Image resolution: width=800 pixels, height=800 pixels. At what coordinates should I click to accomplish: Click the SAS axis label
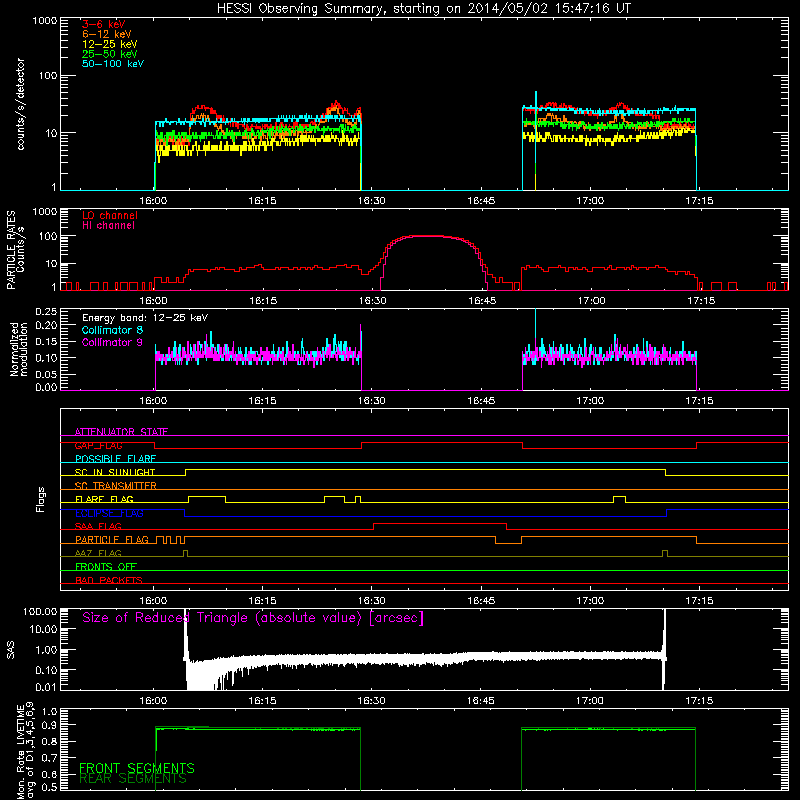[11, 649]
